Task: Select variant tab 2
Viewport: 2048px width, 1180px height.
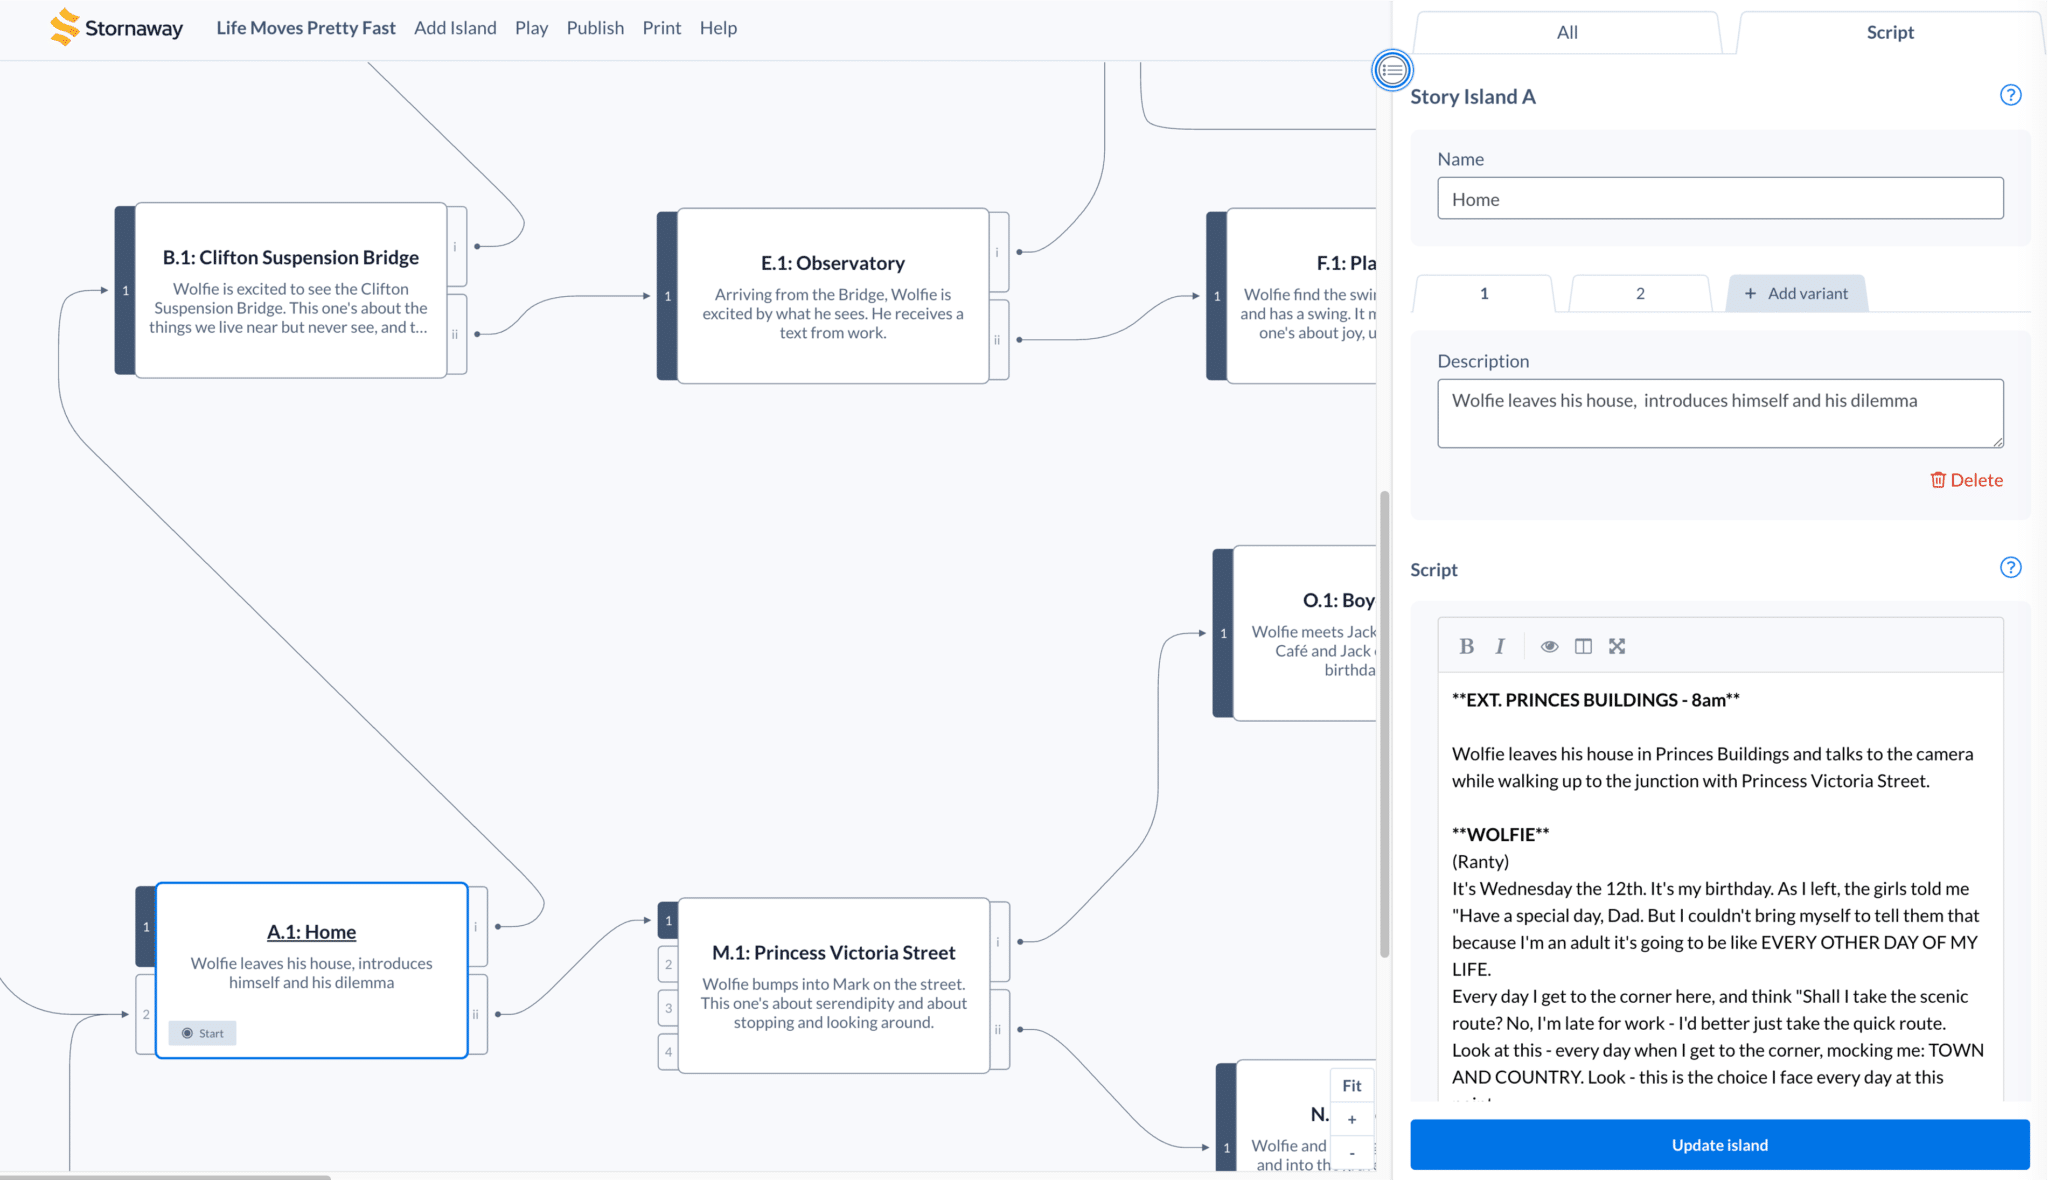Action: (x=1640, y=294)
